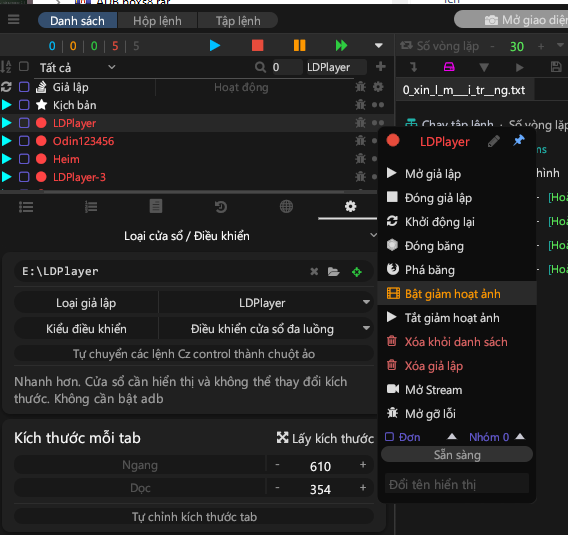The width and height of the screenshot is (568, 535).
Task: Open the Loại giả lập LDPlayer dropdown
Action: [x=266, y=302]
